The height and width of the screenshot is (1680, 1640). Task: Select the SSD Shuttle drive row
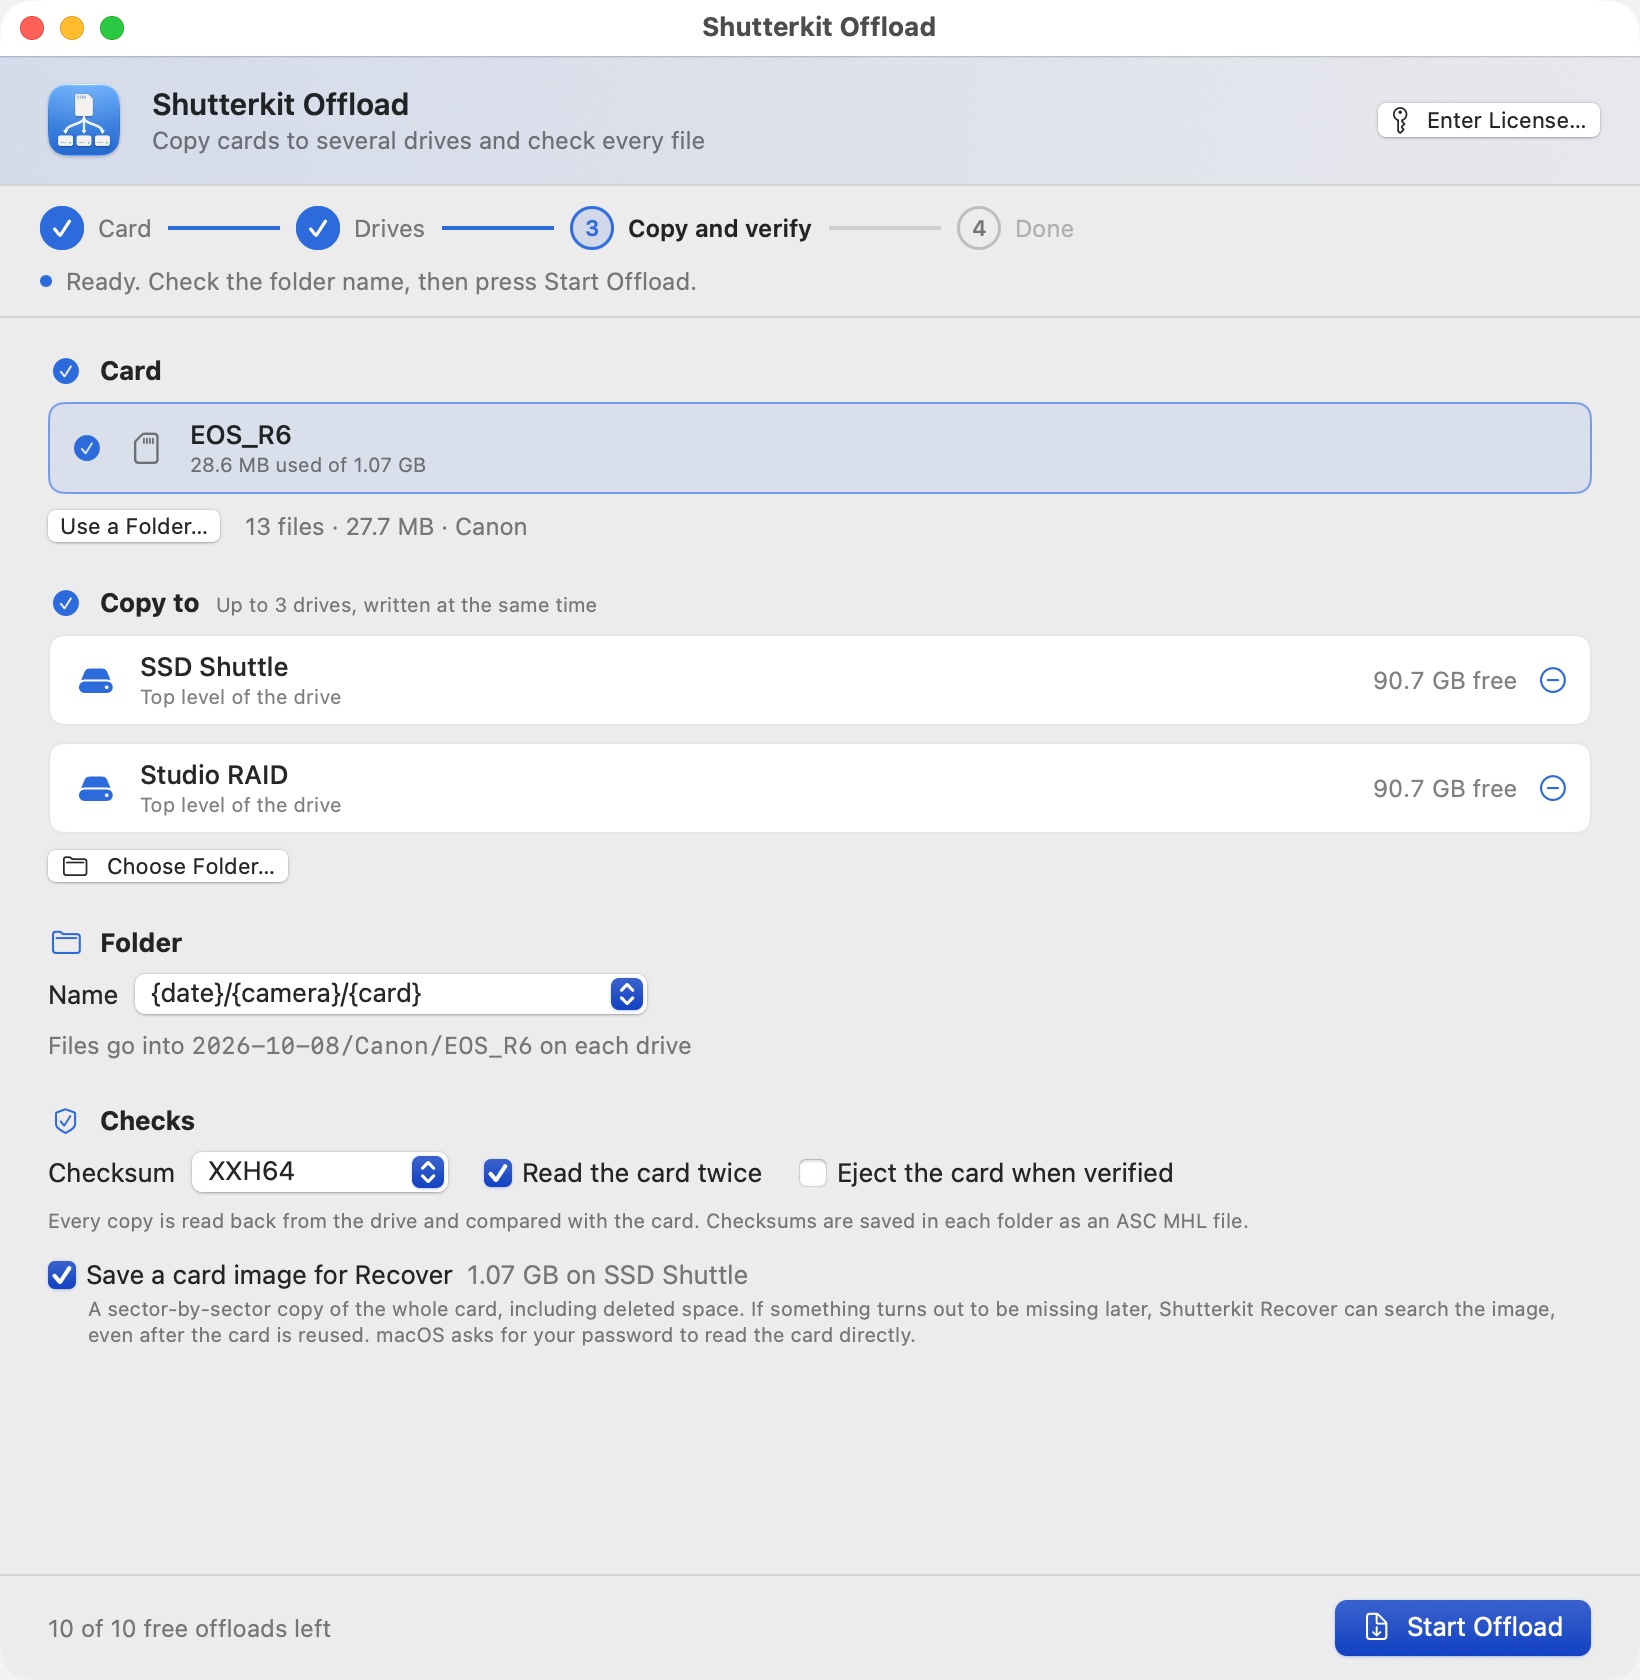[820, 680]
